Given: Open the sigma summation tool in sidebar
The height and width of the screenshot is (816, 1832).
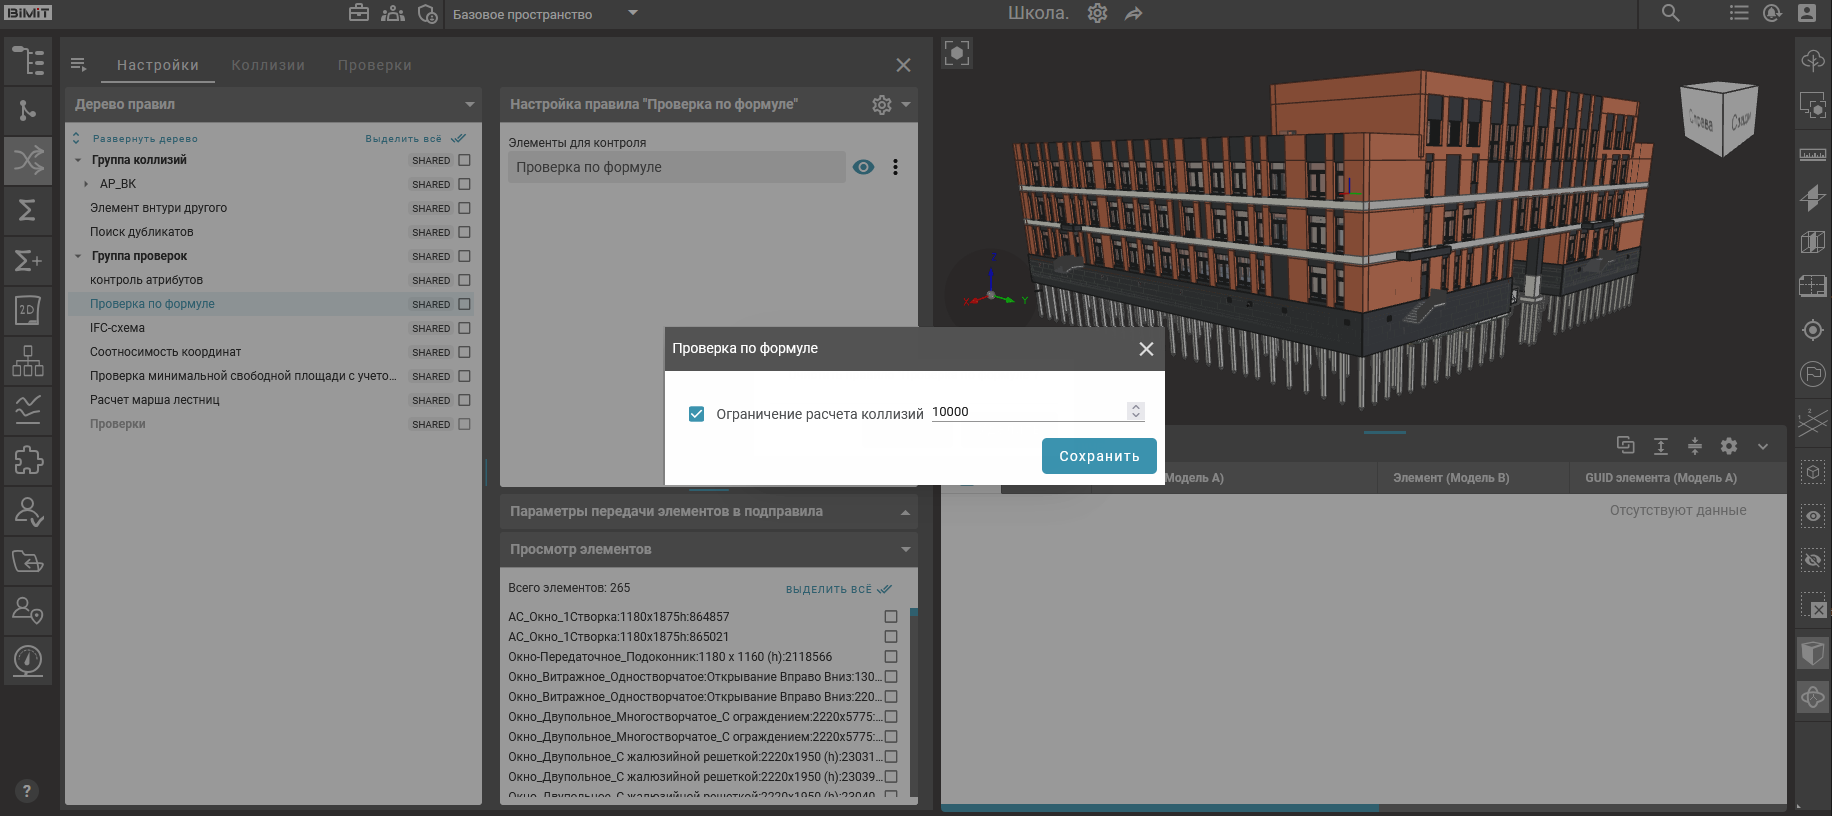Looking at the screenshot, I should coord(28,210).
